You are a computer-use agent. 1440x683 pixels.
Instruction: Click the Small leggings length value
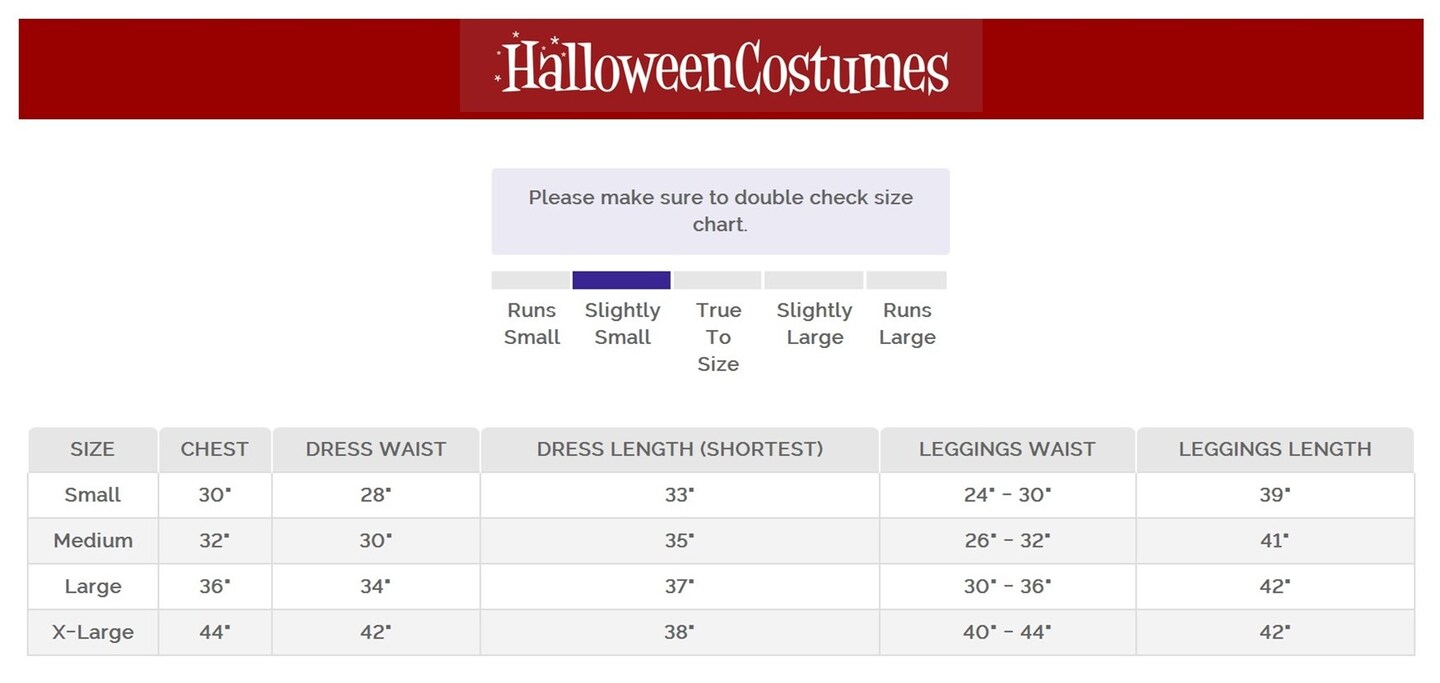point(1274,495)
